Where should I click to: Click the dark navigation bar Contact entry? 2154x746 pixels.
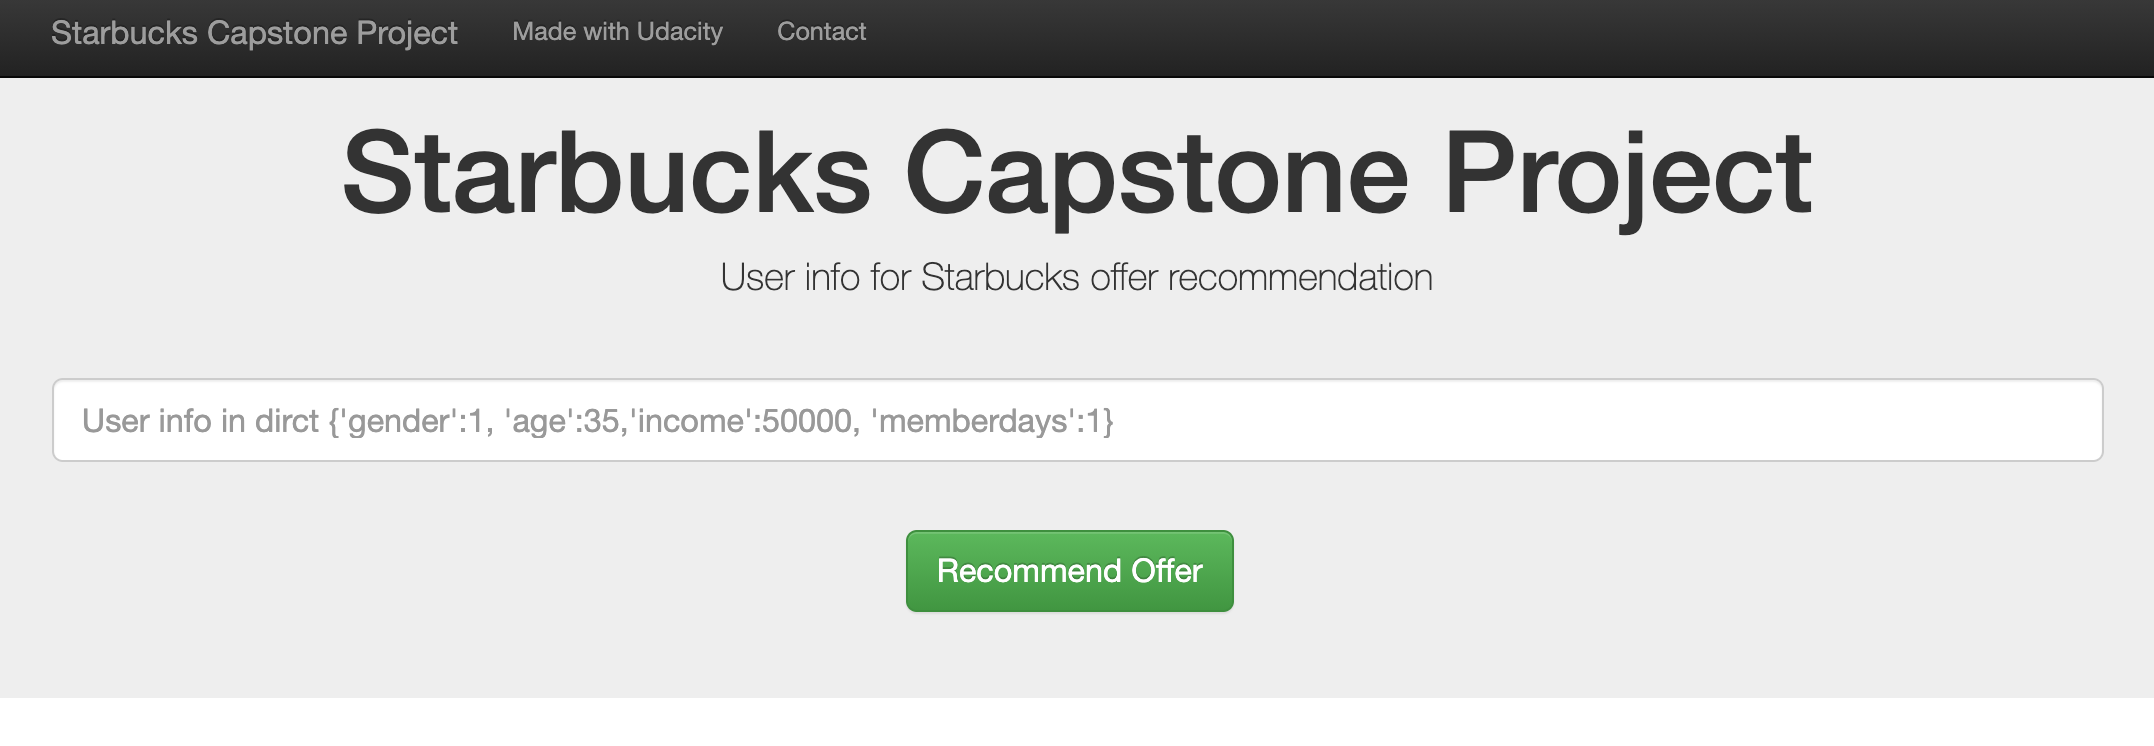point(821,31)
